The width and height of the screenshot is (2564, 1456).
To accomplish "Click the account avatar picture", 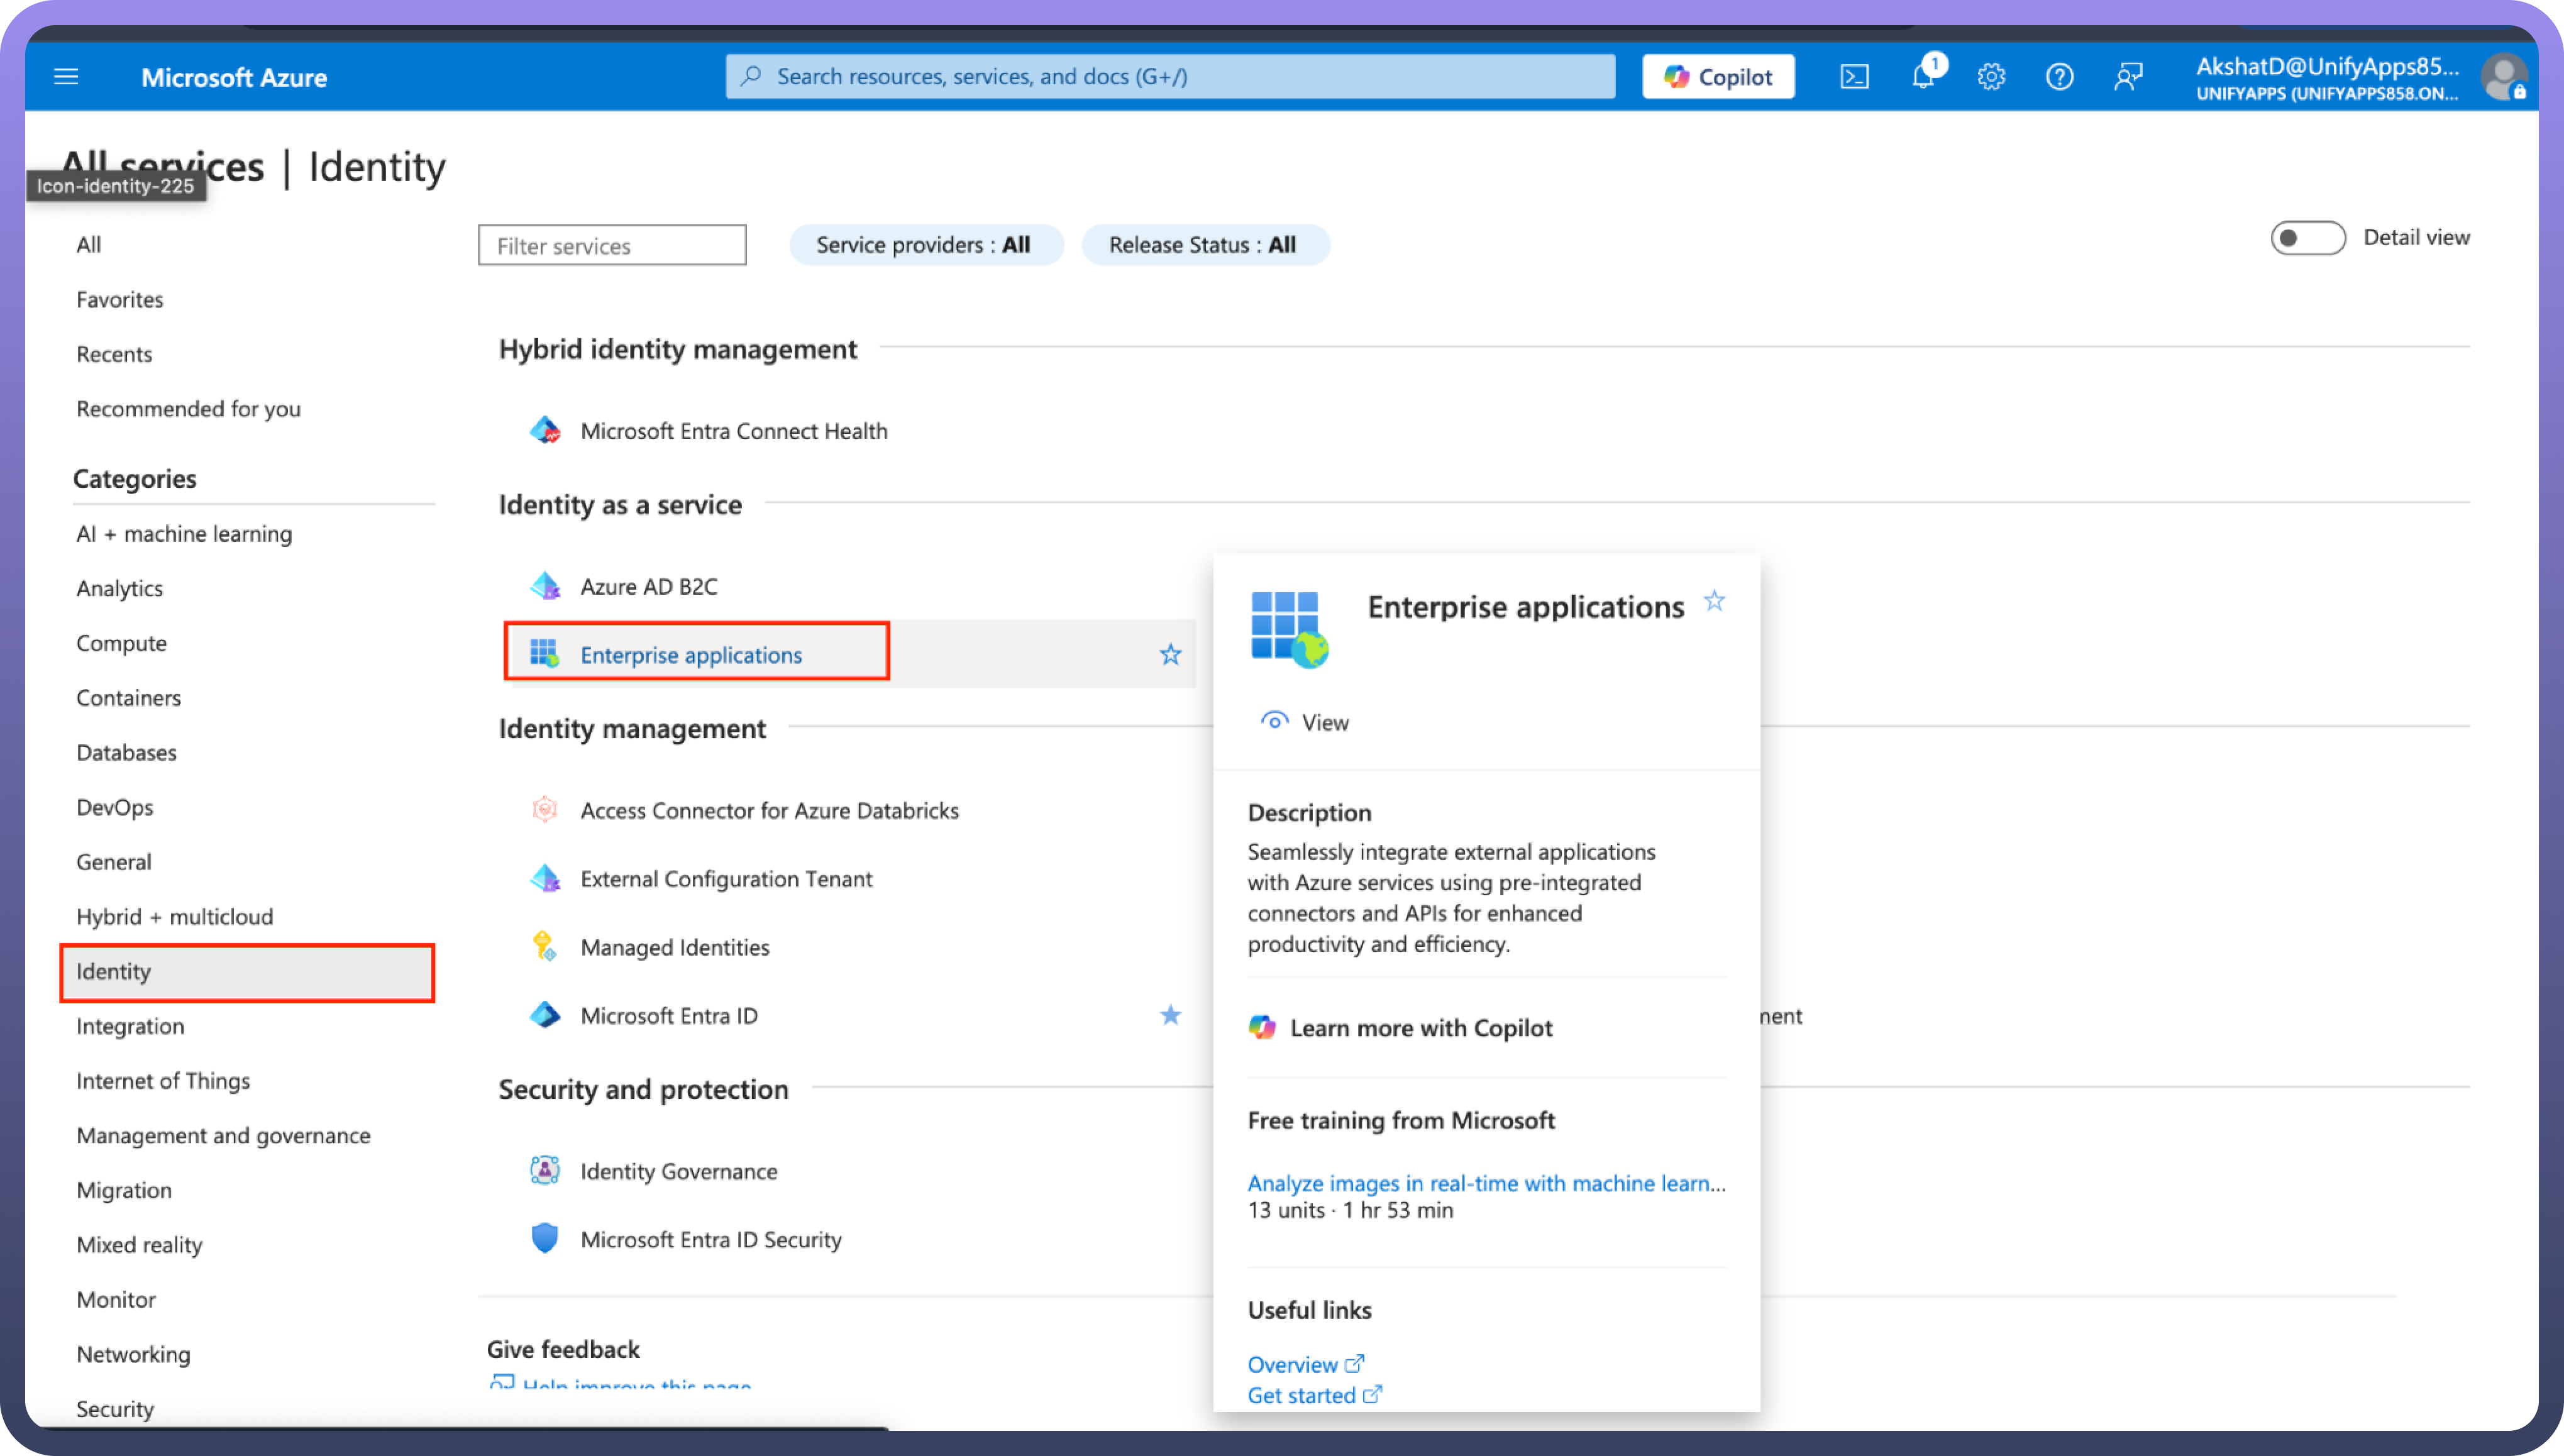I will 2504,77.
